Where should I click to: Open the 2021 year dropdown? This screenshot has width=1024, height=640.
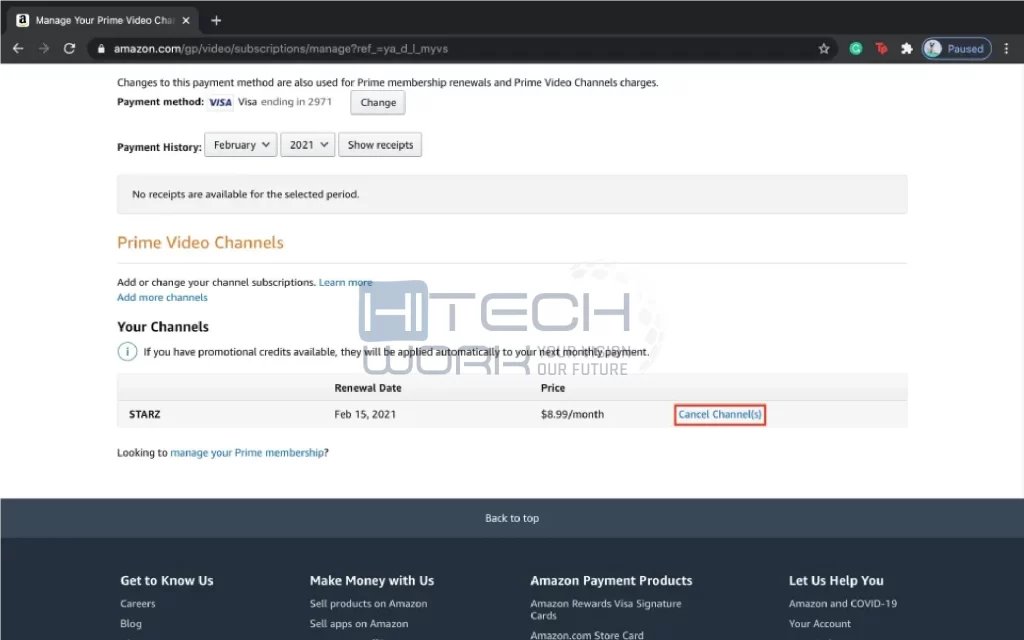(x=308, y=145)
